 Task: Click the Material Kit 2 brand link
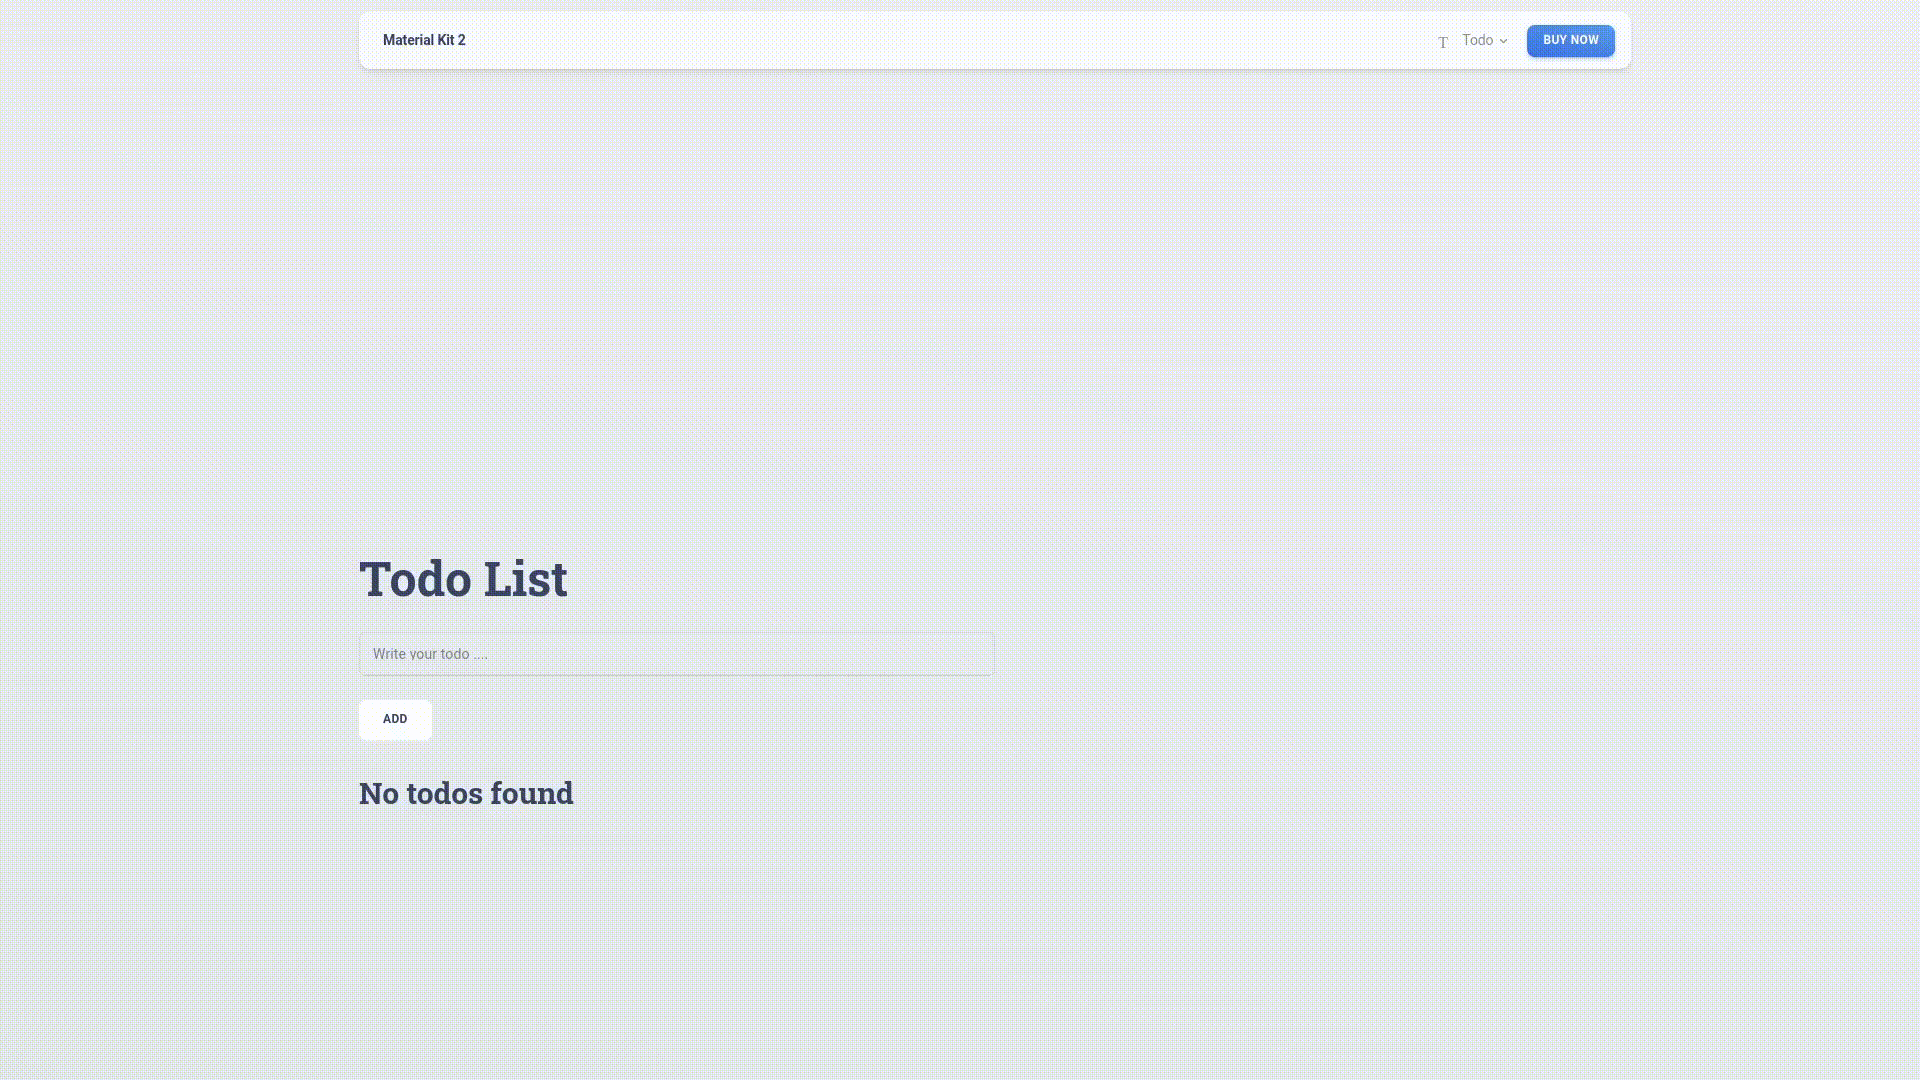[x=424, y=40]
